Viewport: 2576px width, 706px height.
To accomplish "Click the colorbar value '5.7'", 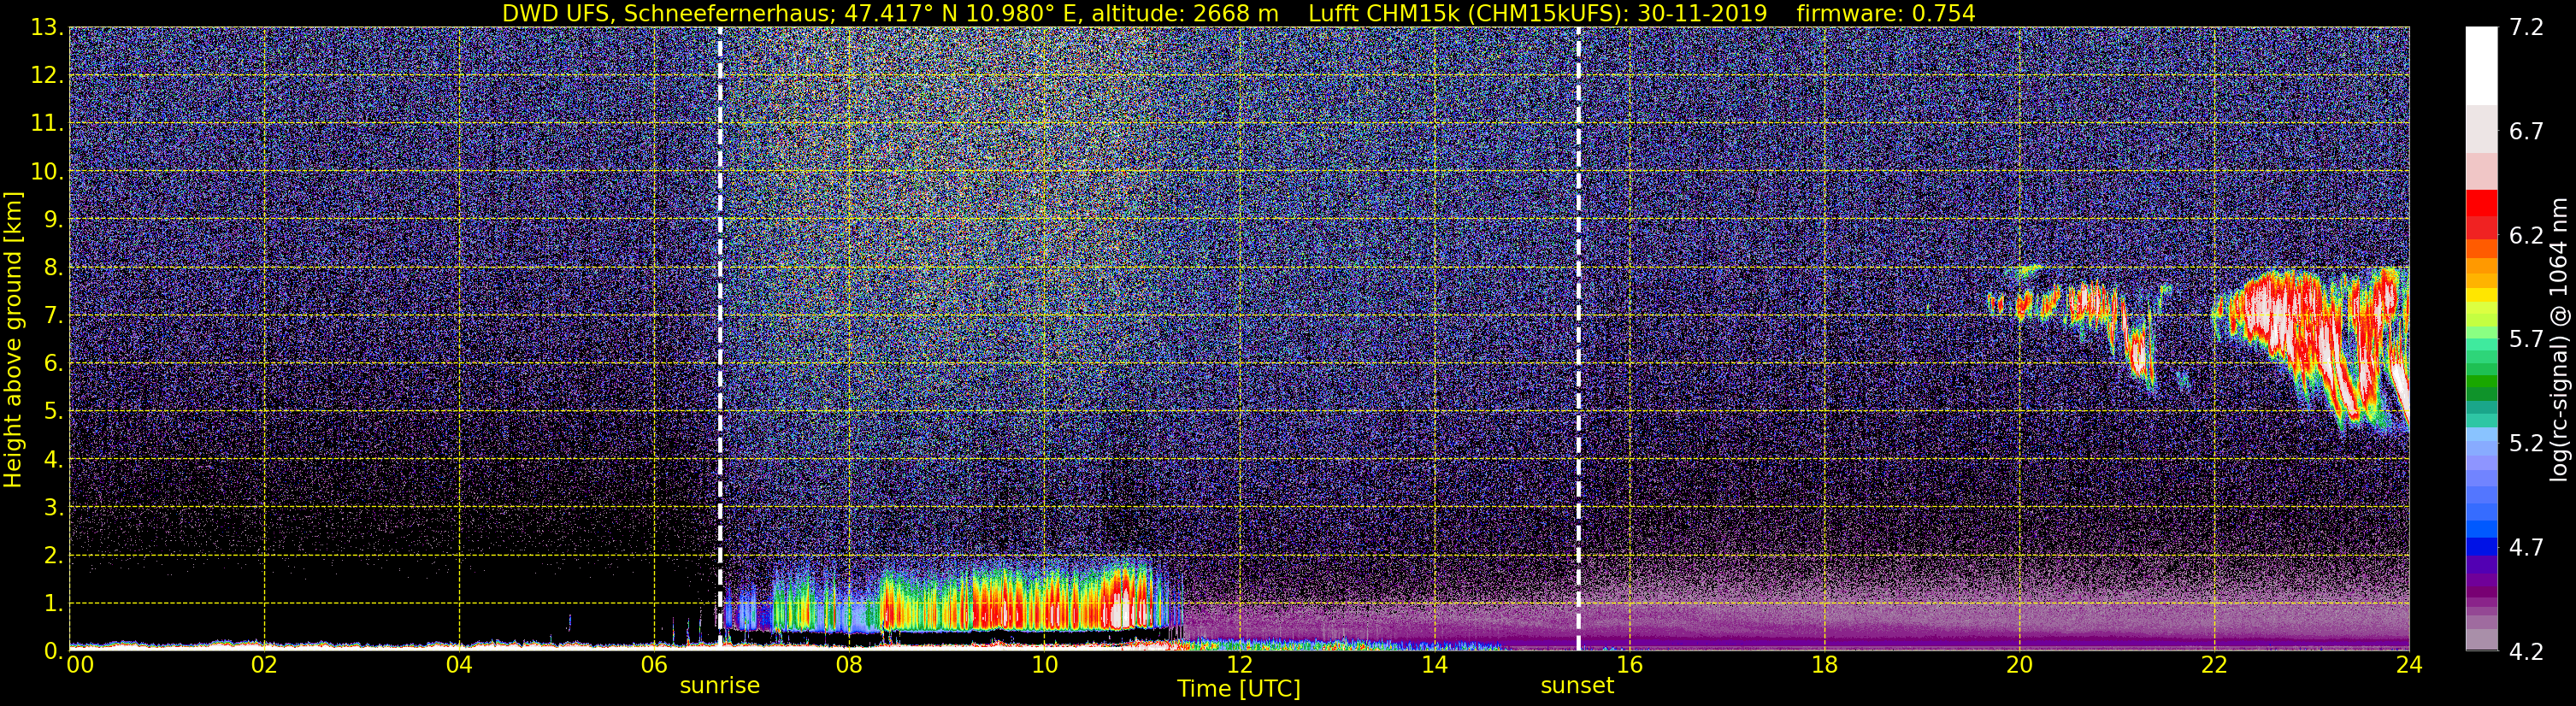I will click(x=2526, y=340).
